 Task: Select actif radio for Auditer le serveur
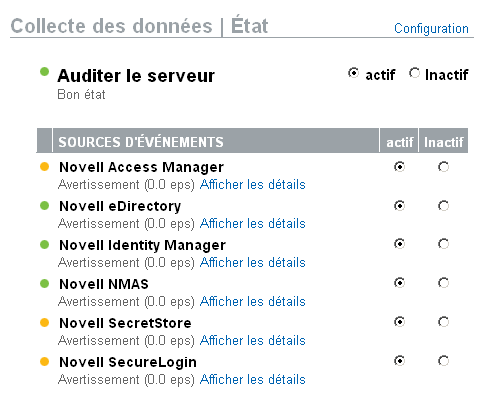[353, 73]
